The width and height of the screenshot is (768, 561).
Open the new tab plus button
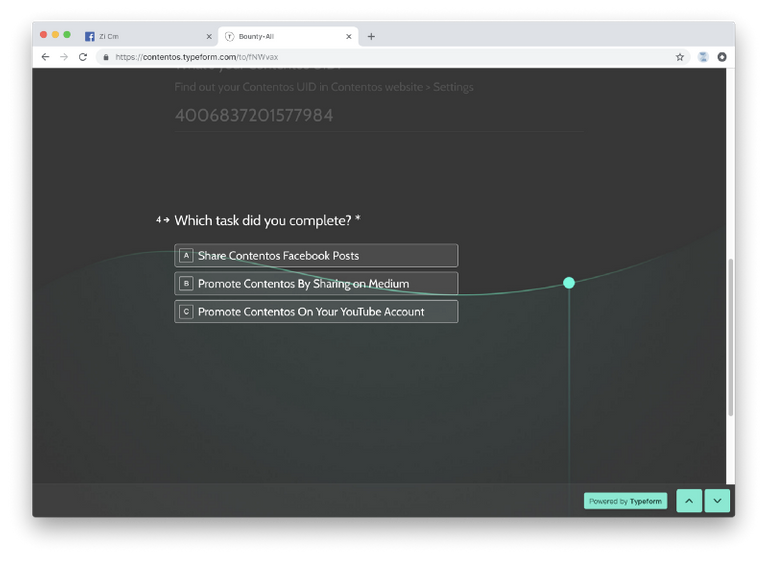(371, 36)
